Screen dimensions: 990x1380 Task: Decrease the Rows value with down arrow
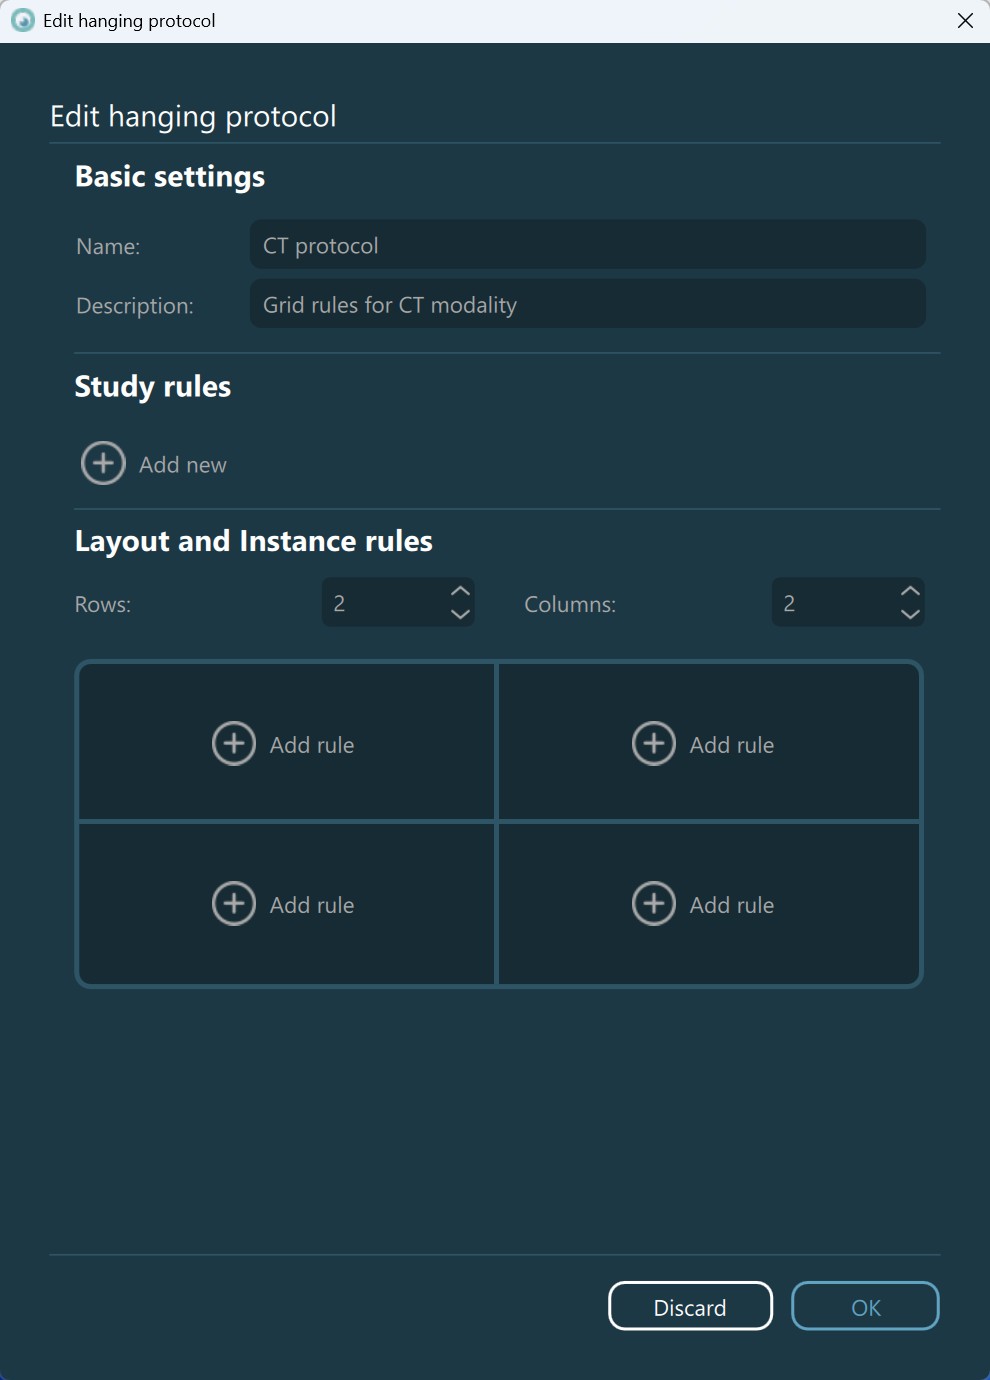click(x=460, y=614)
